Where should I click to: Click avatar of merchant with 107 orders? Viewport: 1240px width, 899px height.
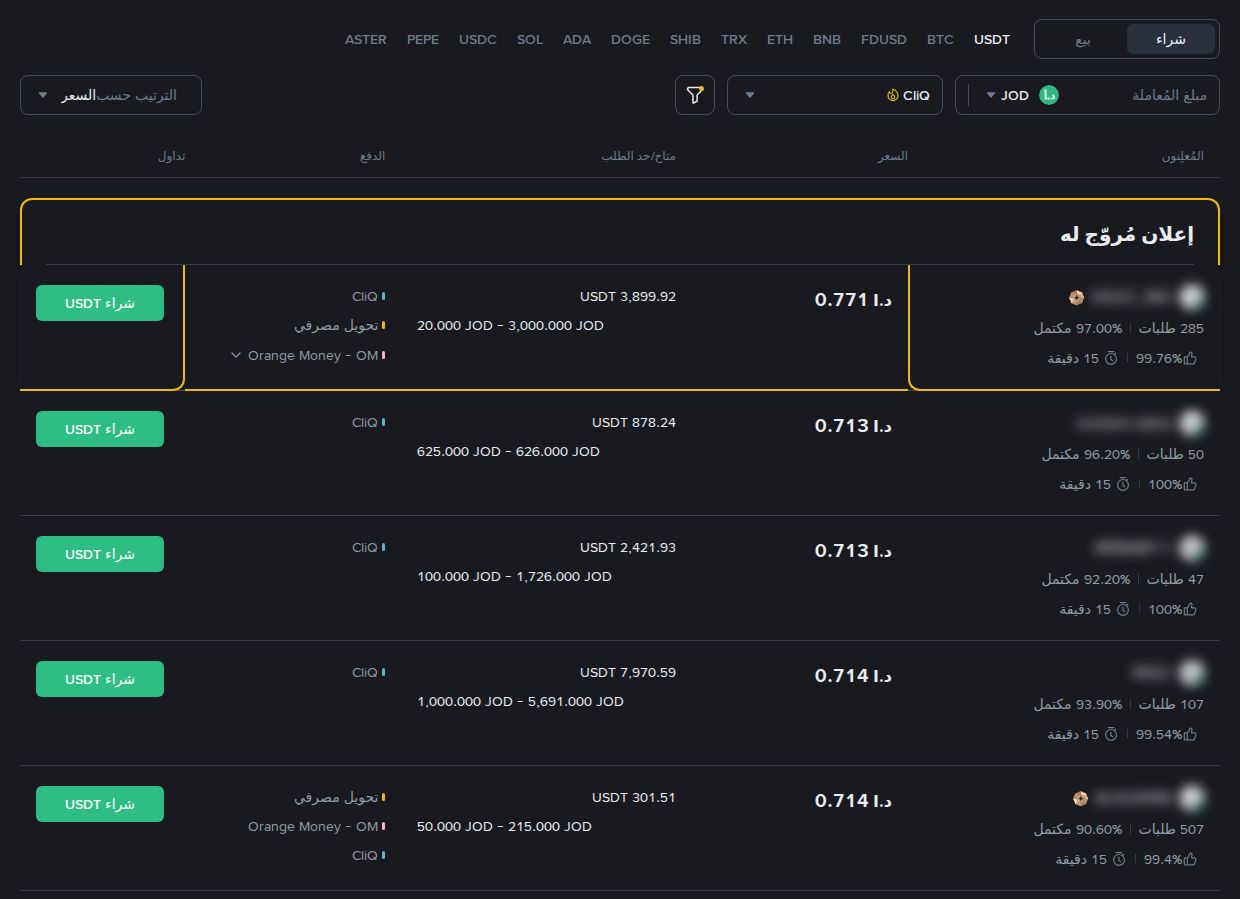pyautogui.click(x=1191, y=673)
